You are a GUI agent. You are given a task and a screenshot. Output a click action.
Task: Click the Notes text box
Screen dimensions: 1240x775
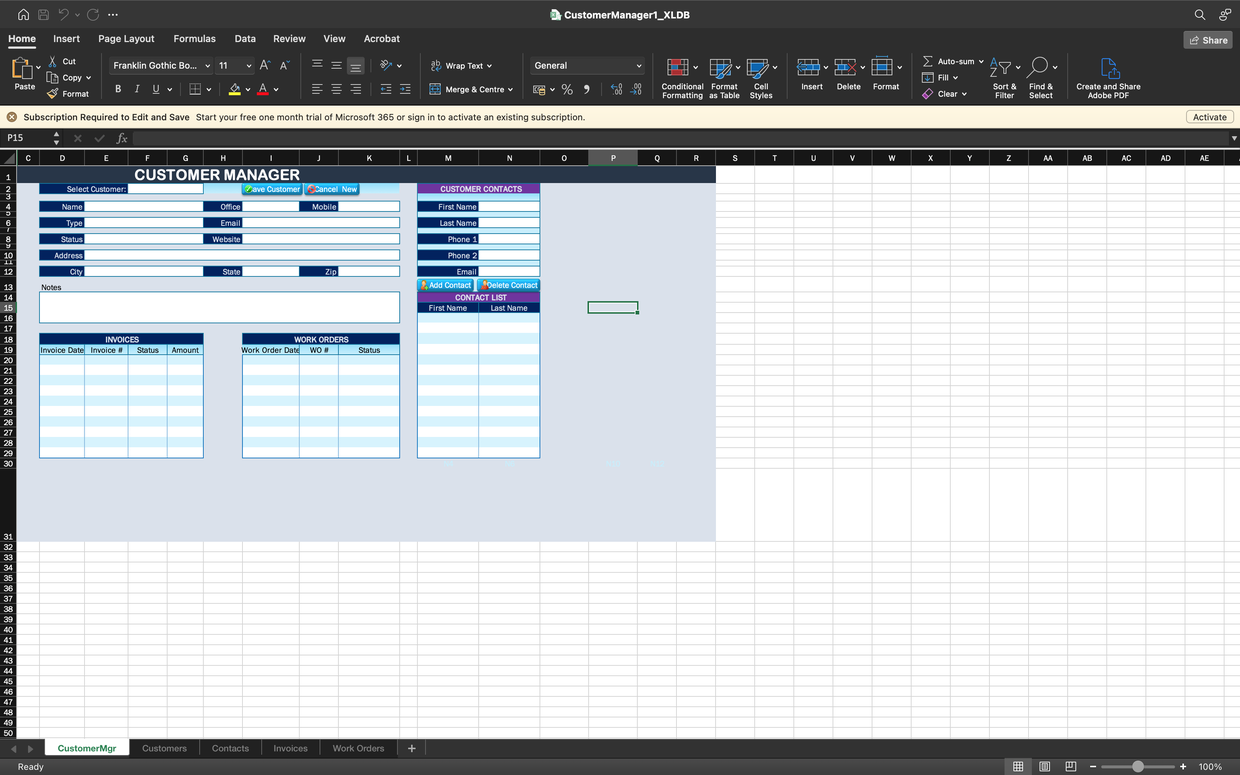click(x=219, y=307)
